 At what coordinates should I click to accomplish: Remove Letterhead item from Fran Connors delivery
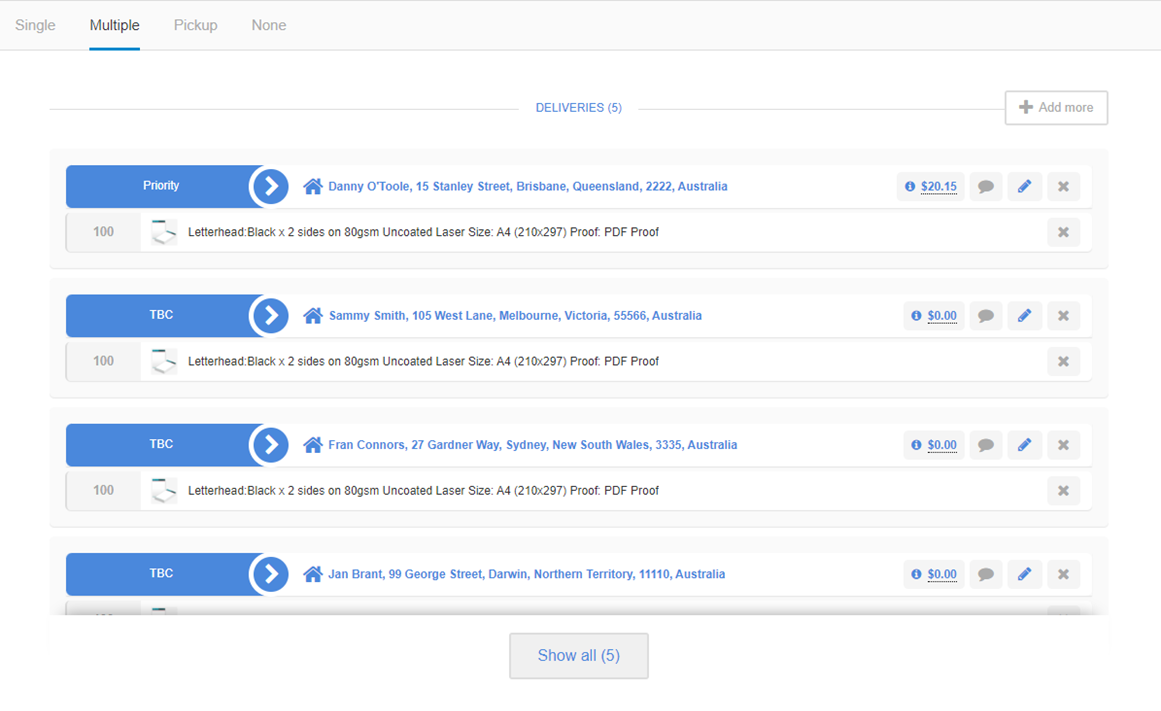1063,490
